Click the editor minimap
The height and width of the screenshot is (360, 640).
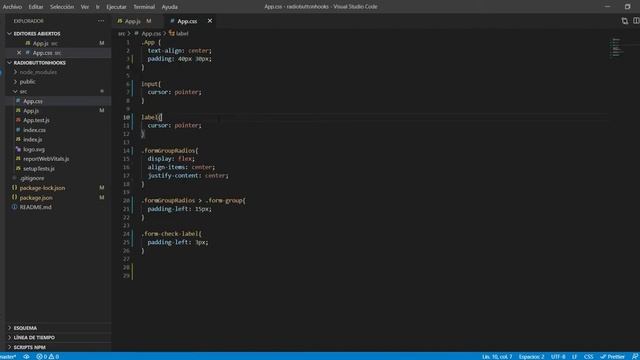616,47
